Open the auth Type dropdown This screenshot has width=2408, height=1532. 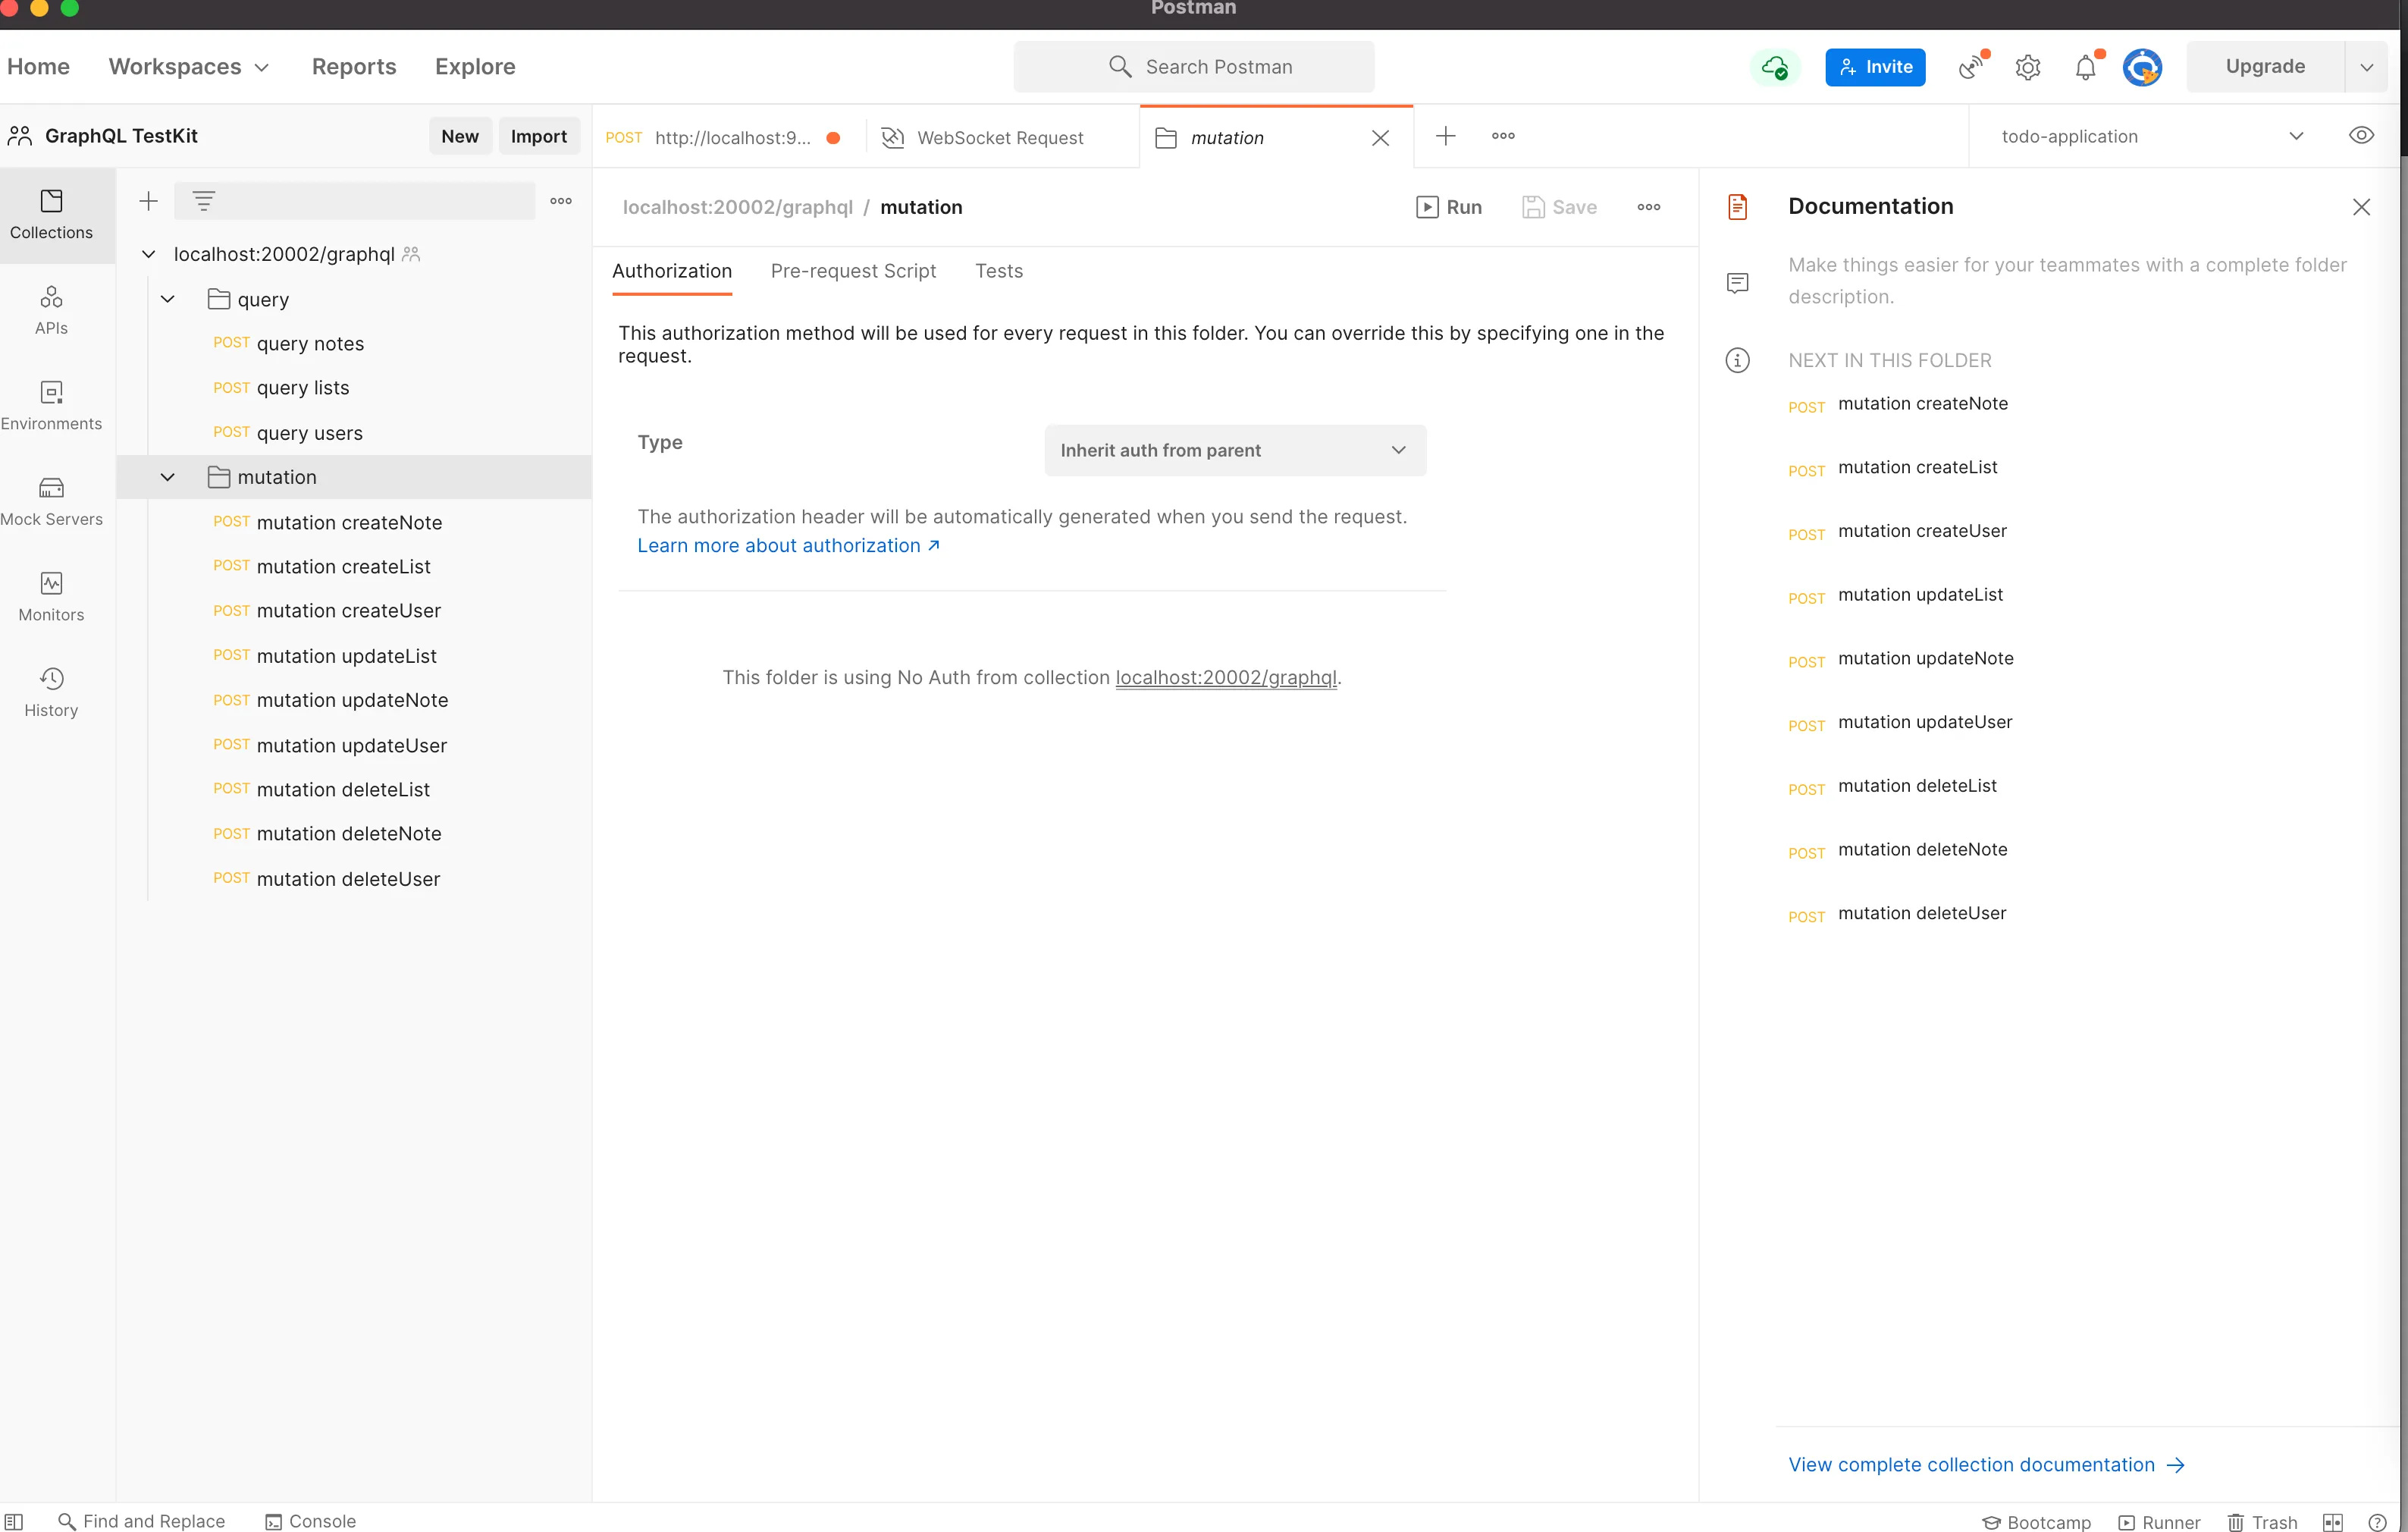click(x=1235, y=450)
